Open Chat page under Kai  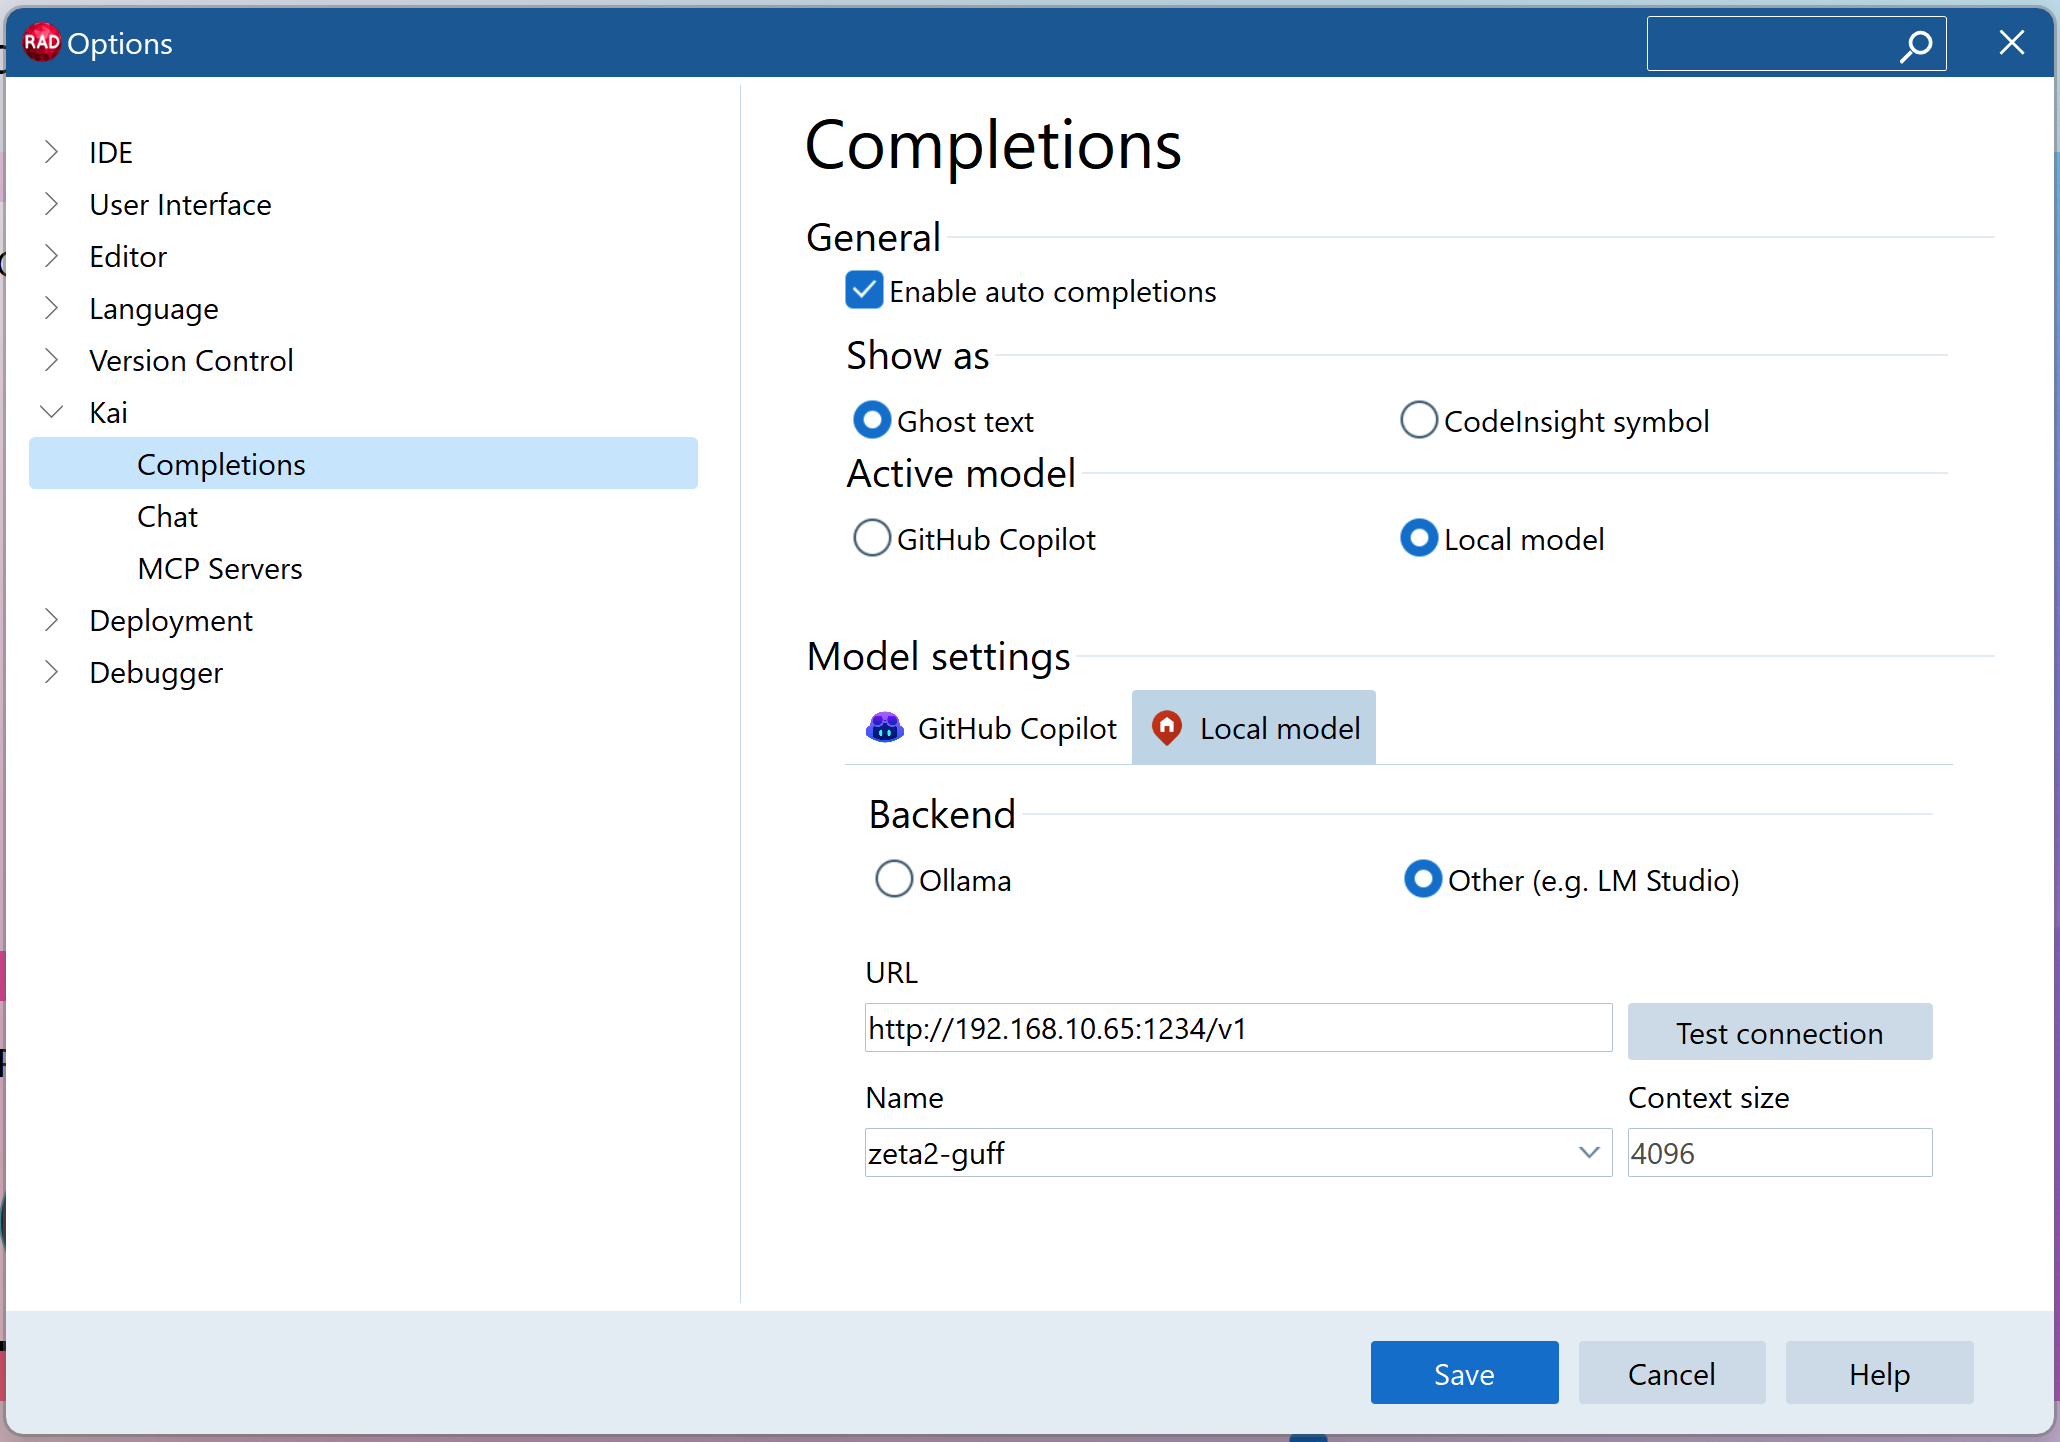click(x=167, y=516)
